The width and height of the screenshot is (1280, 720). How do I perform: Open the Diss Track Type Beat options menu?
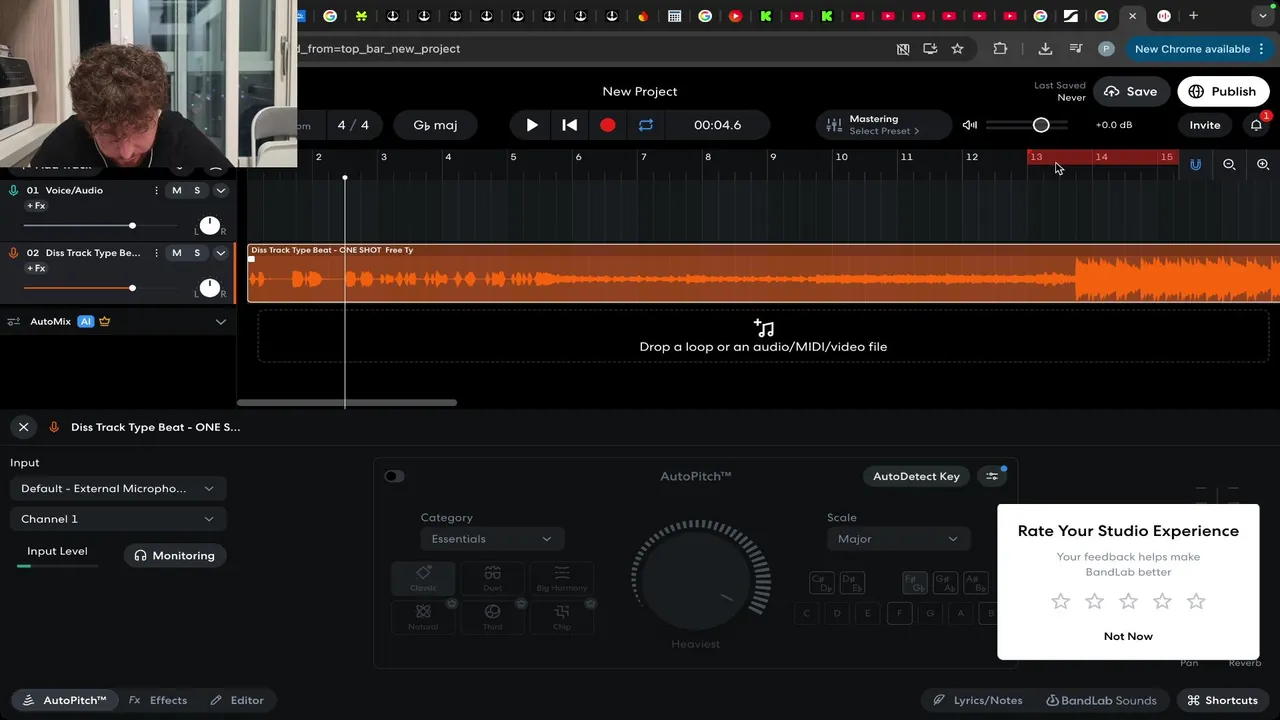(x=157, y=253)
